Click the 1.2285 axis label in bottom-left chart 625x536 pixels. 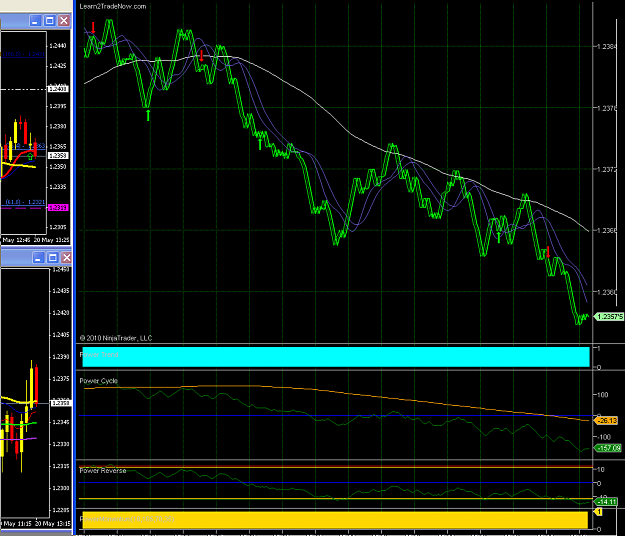click(x=61, y=510)
